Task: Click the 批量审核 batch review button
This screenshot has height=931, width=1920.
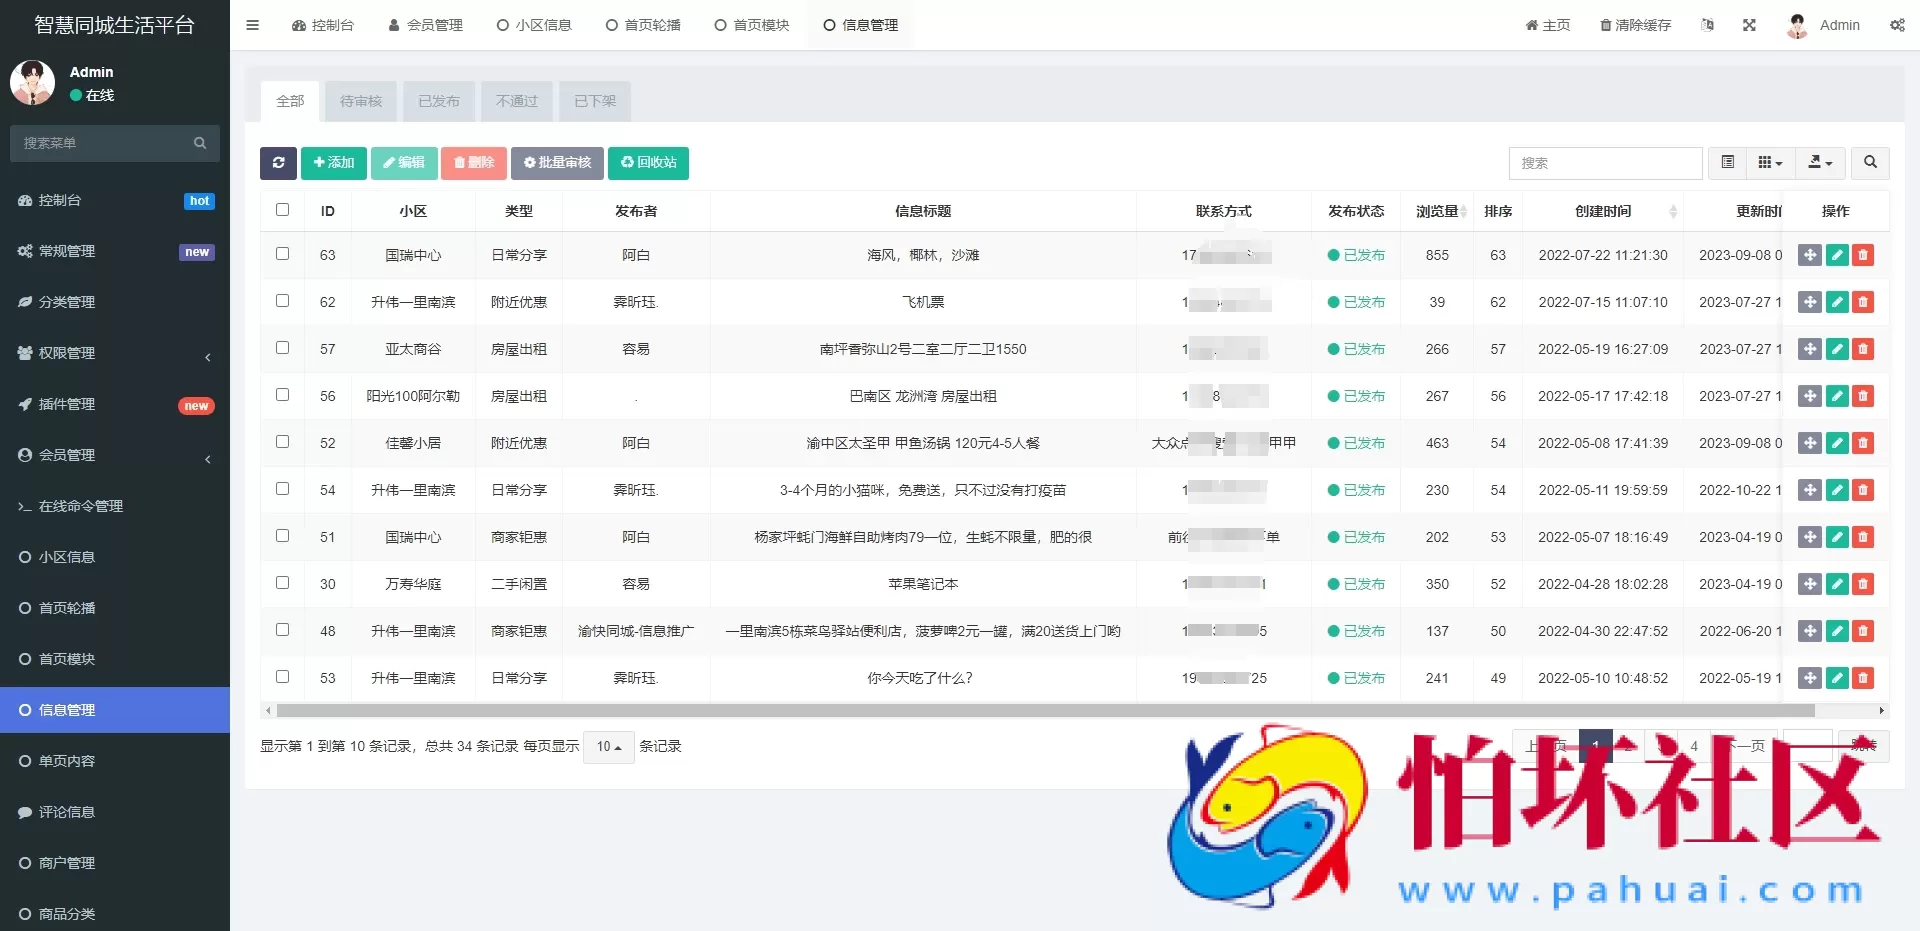Action: [x=557, y=163]
